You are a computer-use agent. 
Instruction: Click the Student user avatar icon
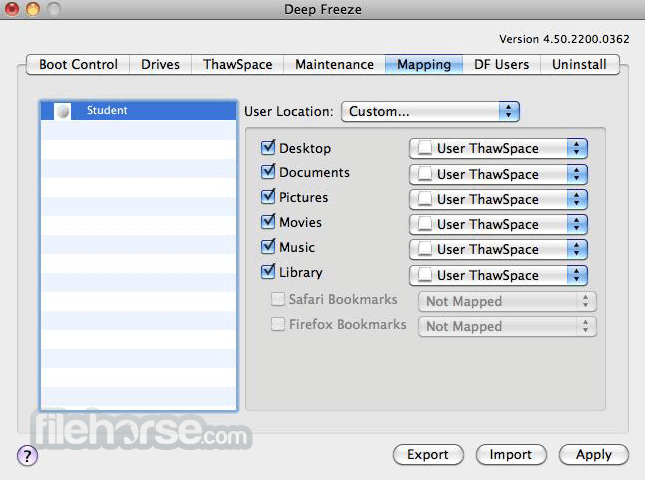pos(63,111)
